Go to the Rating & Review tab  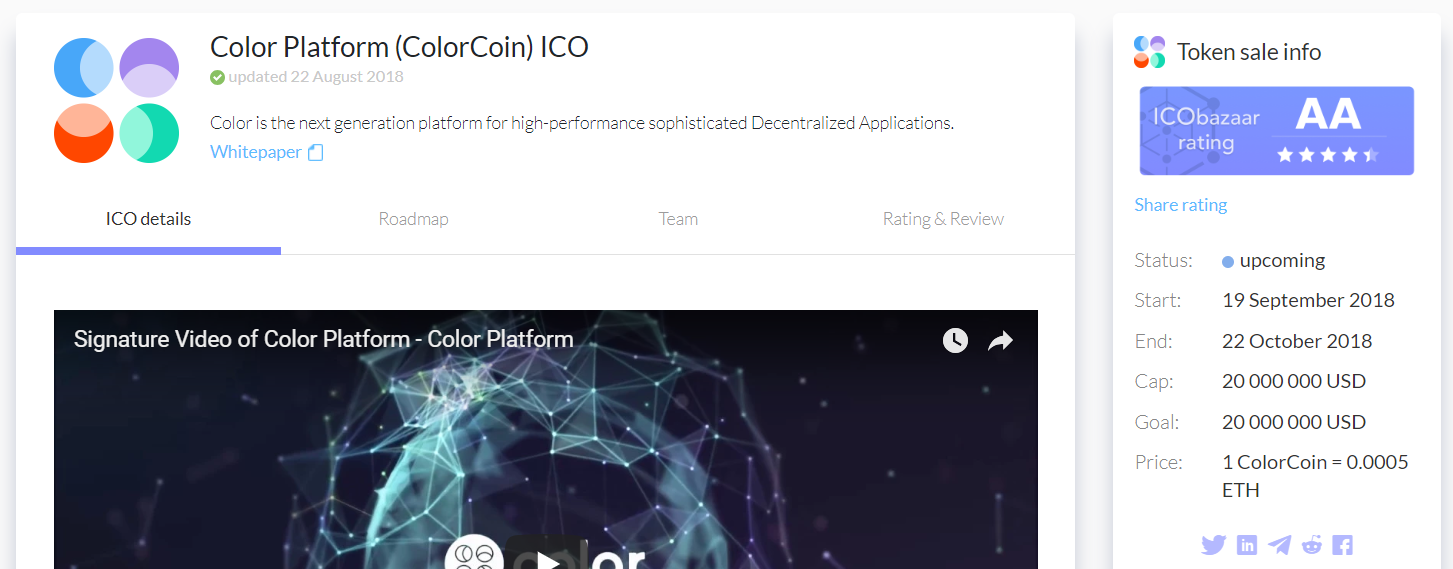click(x=943, y=219)
